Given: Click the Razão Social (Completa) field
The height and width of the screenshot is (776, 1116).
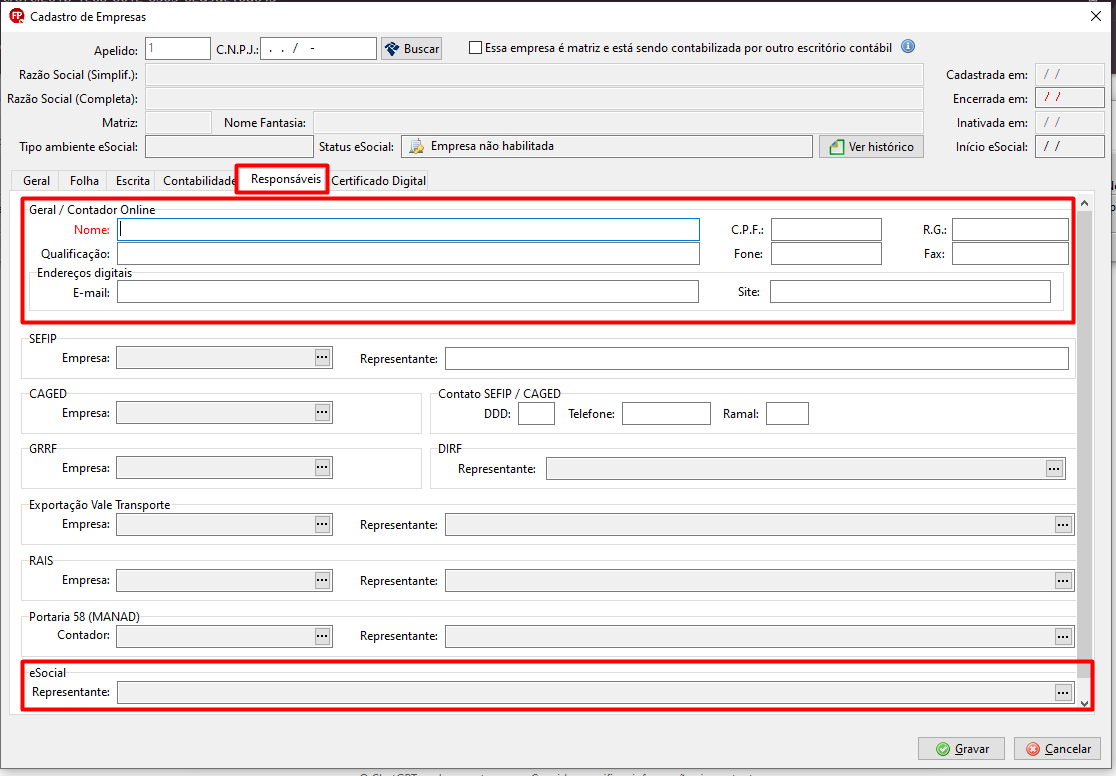Looking at the screenshot, I should click(535, 98).
